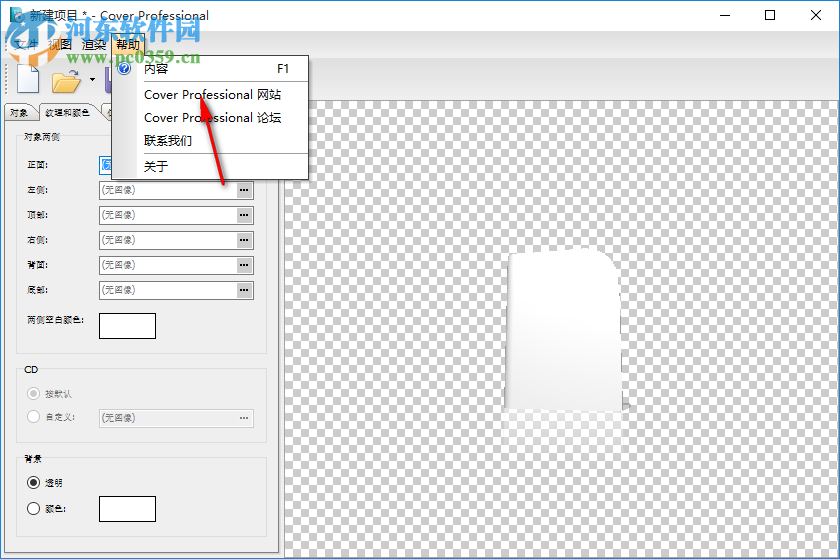Click the 背面 image path field

[x=168, y=265]
